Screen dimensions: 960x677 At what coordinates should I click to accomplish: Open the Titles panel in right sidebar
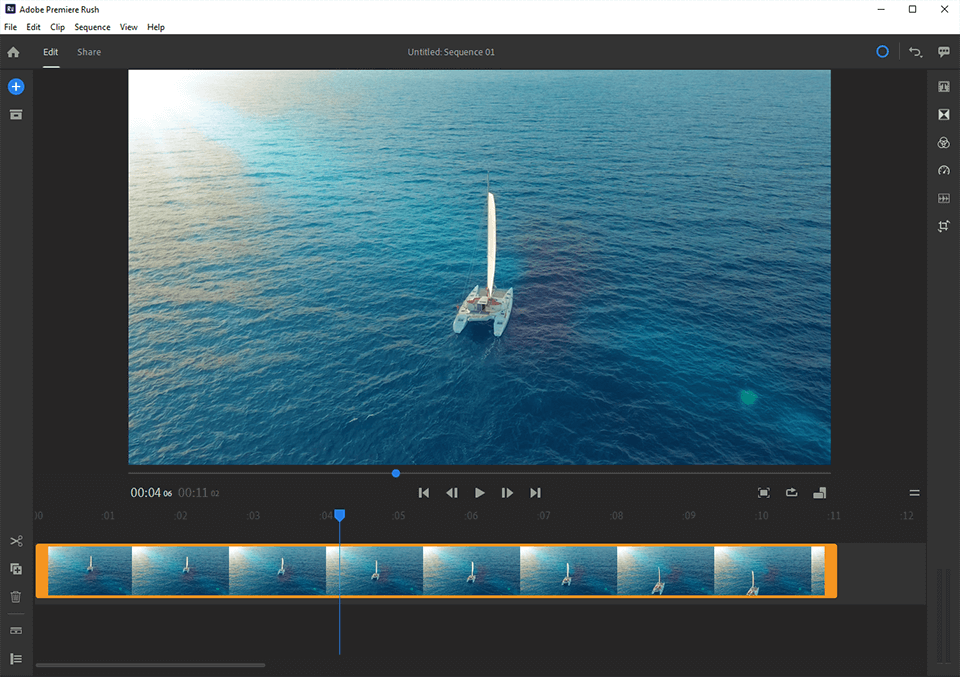coord(943,88)
